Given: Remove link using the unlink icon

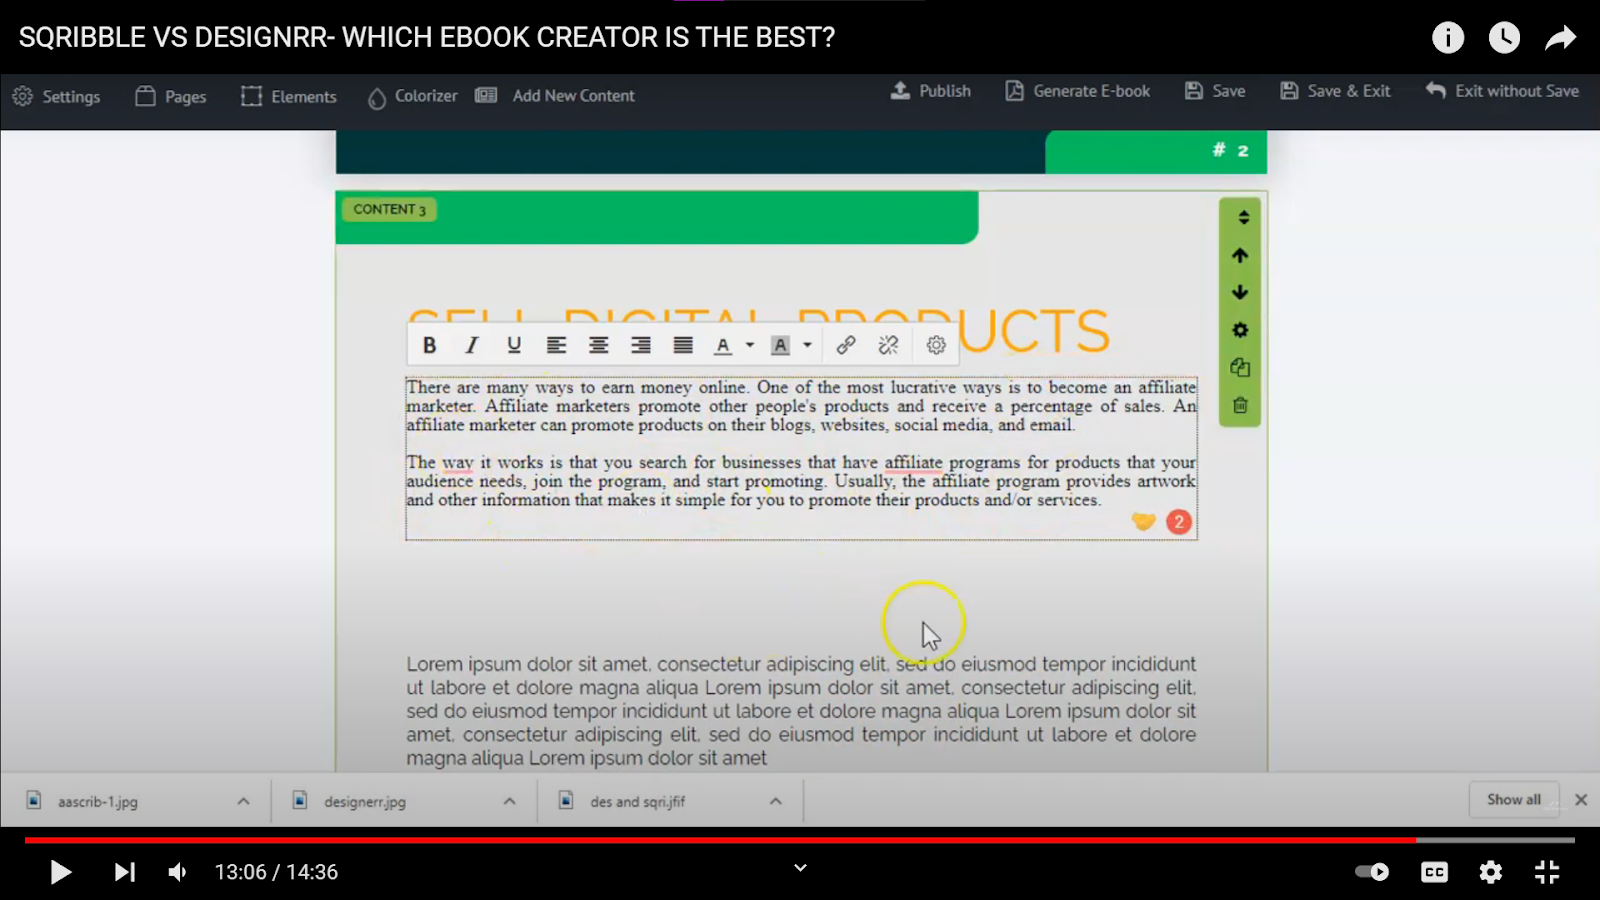Looking at the screenshot, I should click(888, 345).
